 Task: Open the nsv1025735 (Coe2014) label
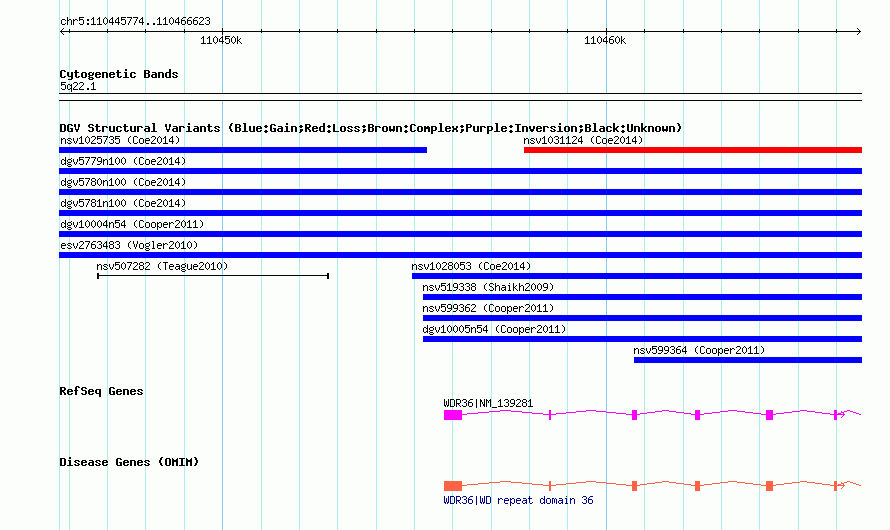pos(120,140)
